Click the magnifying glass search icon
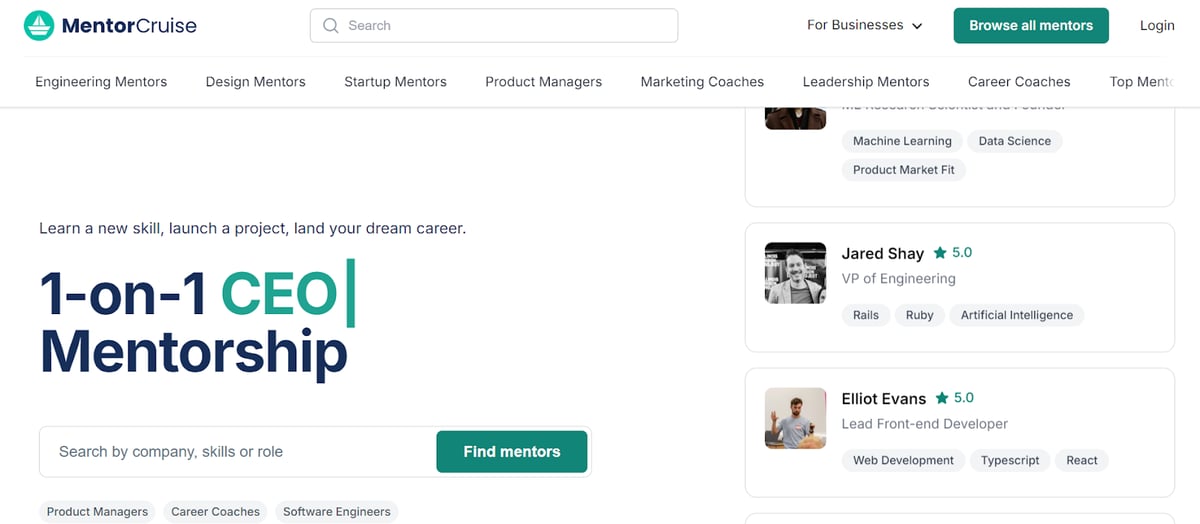Viewport: 1200px width, 524px height. coord(331,26)
